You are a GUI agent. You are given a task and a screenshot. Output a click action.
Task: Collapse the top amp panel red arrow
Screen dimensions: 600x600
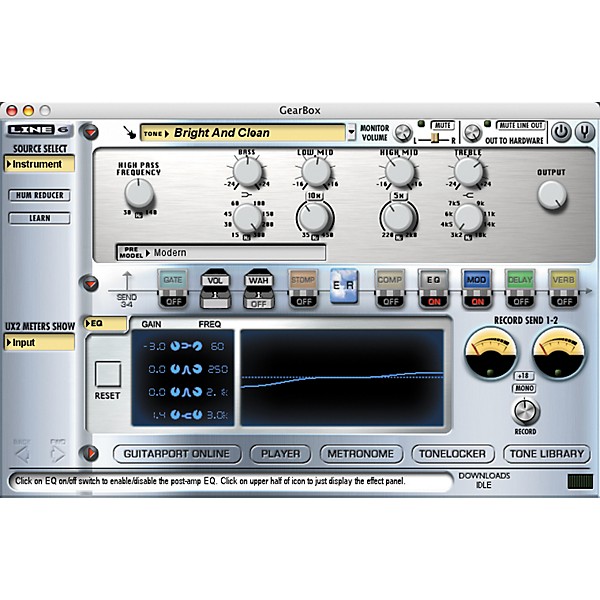pyautogui.click(x=90, y=132)
